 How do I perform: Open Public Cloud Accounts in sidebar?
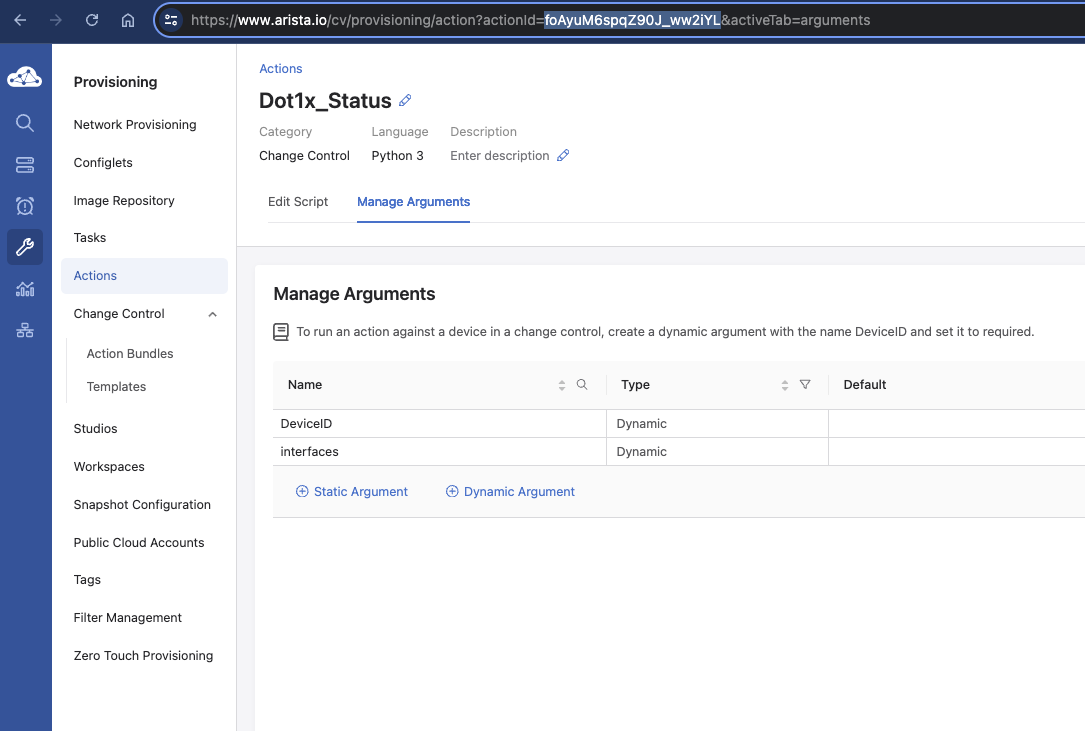point(139,543)
